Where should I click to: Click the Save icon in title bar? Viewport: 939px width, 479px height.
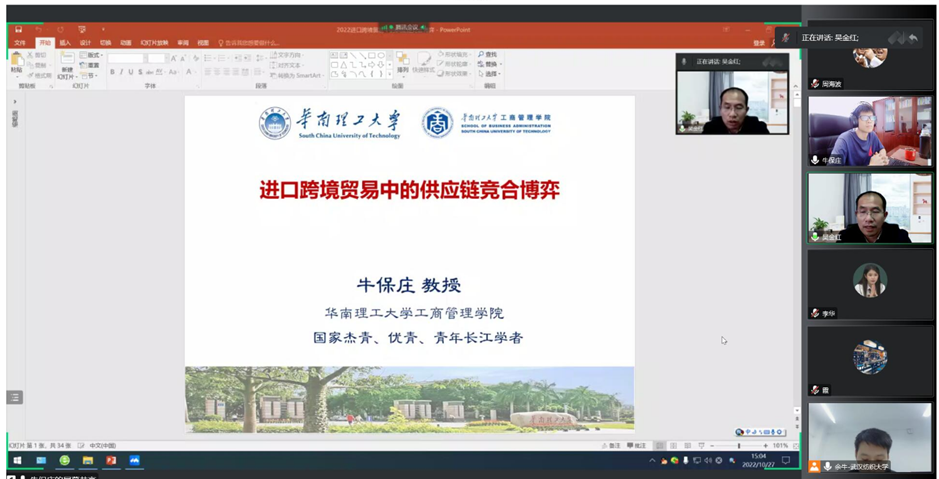coord(16,30)
